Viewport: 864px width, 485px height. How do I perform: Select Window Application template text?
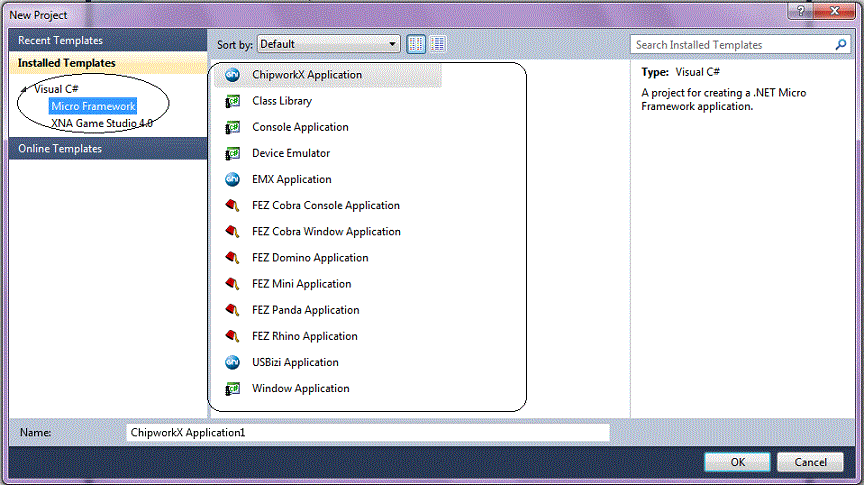coord(301,389)
